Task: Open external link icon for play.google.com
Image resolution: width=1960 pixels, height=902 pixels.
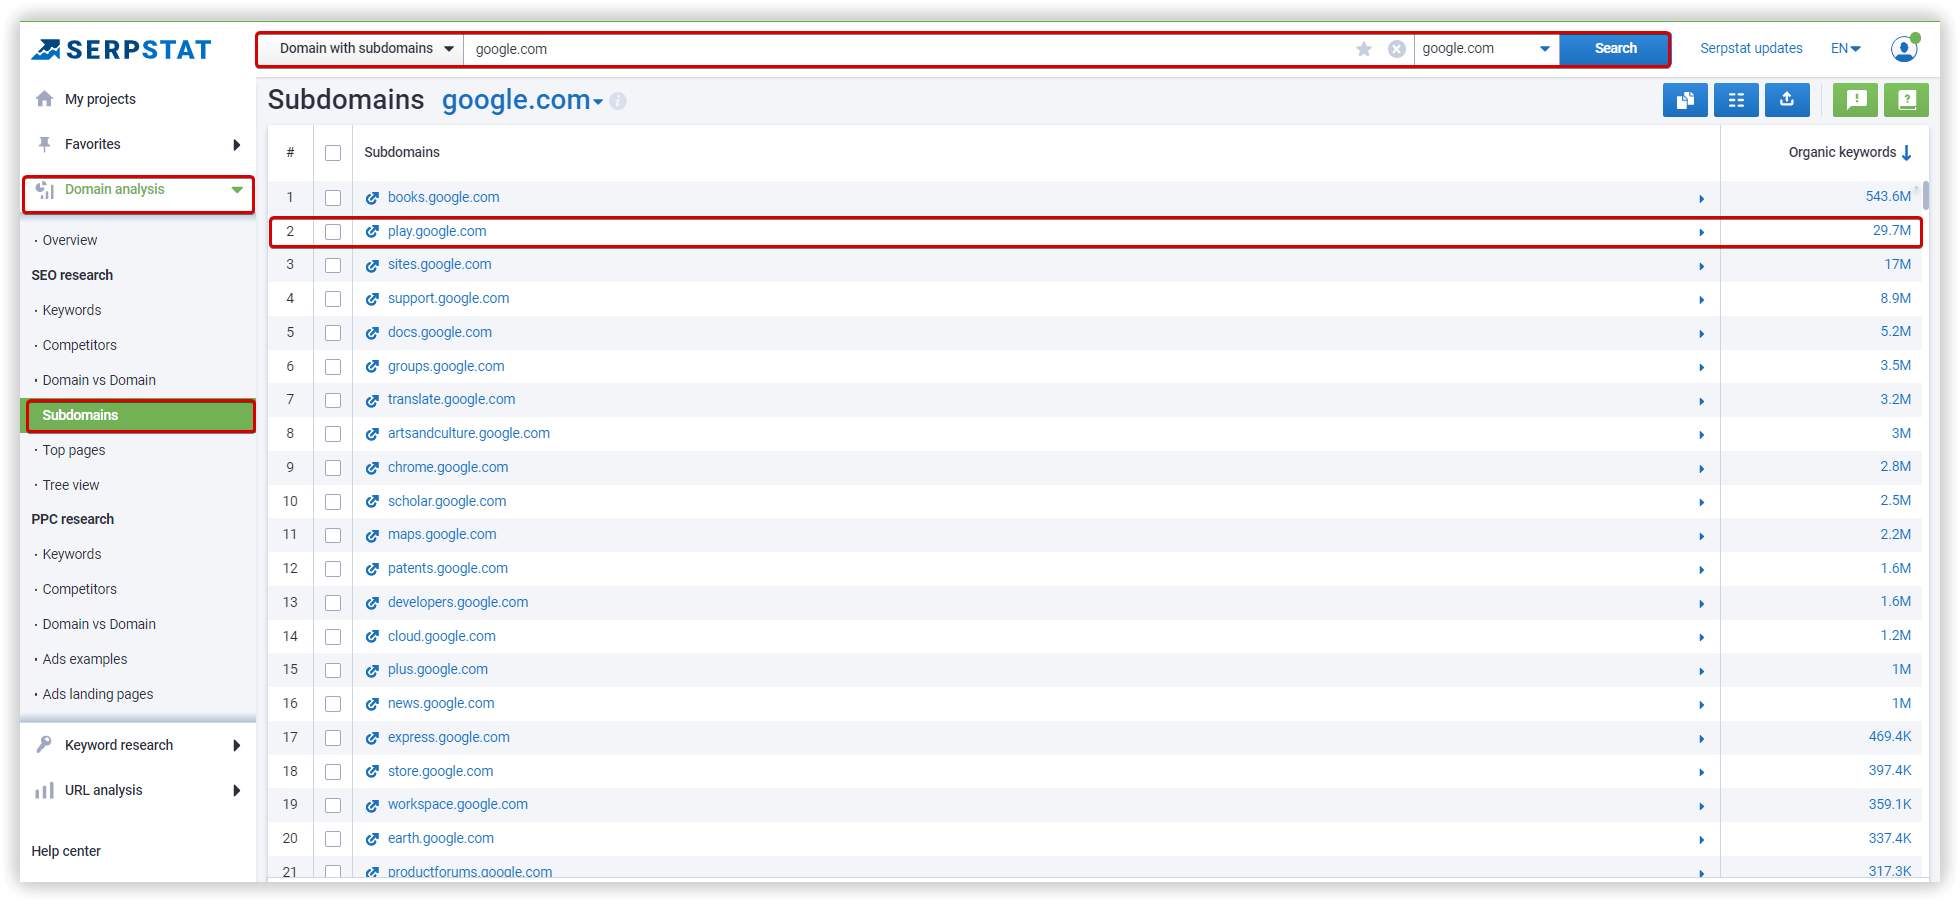Action: (372, 232)
